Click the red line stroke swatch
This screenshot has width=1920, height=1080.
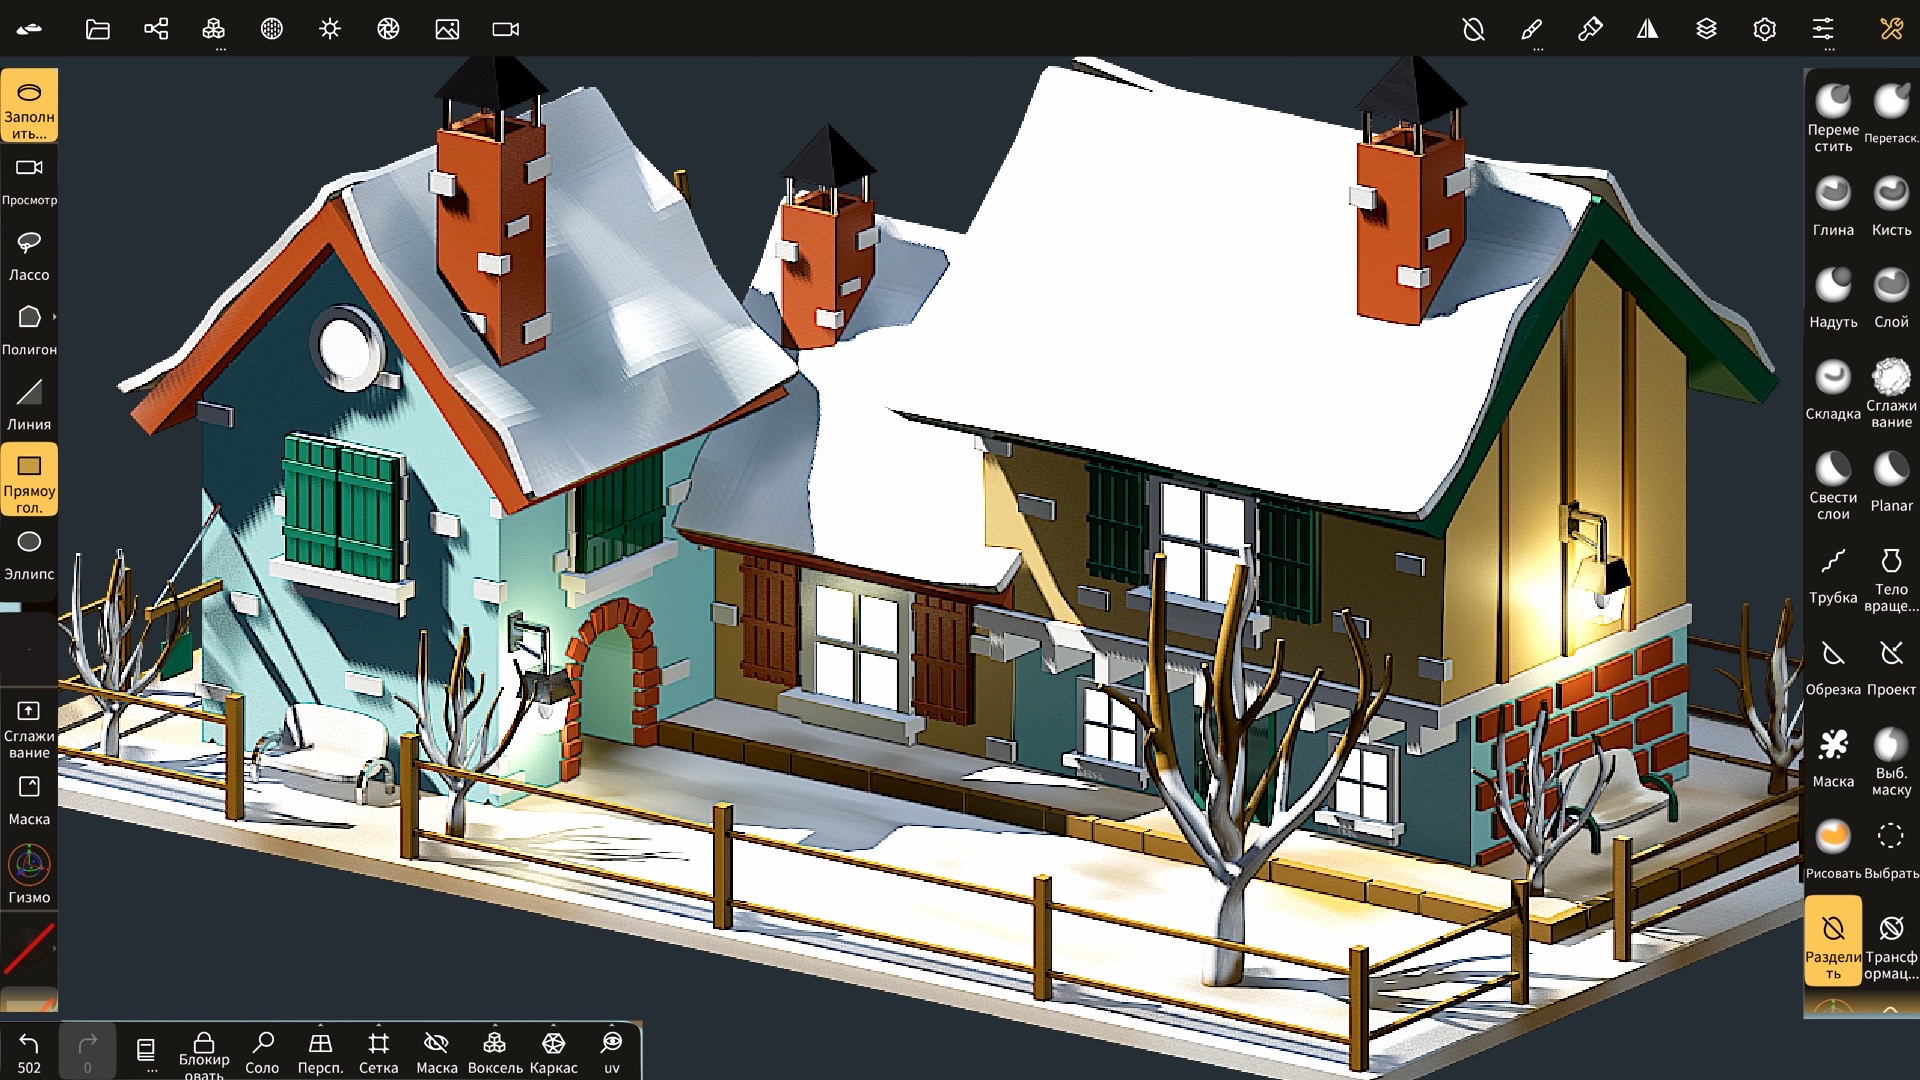pyautogui.click(x=29, y=948)
